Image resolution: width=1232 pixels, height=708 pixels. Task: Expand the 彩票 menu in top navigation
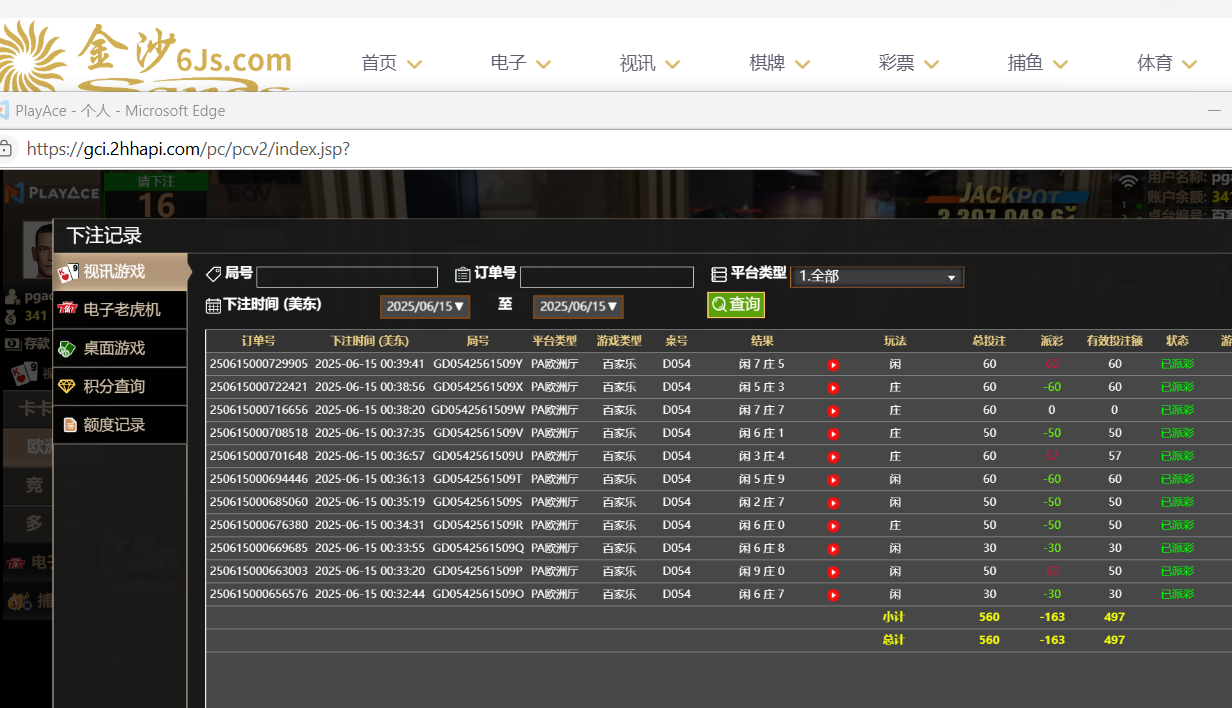[908, 63]
